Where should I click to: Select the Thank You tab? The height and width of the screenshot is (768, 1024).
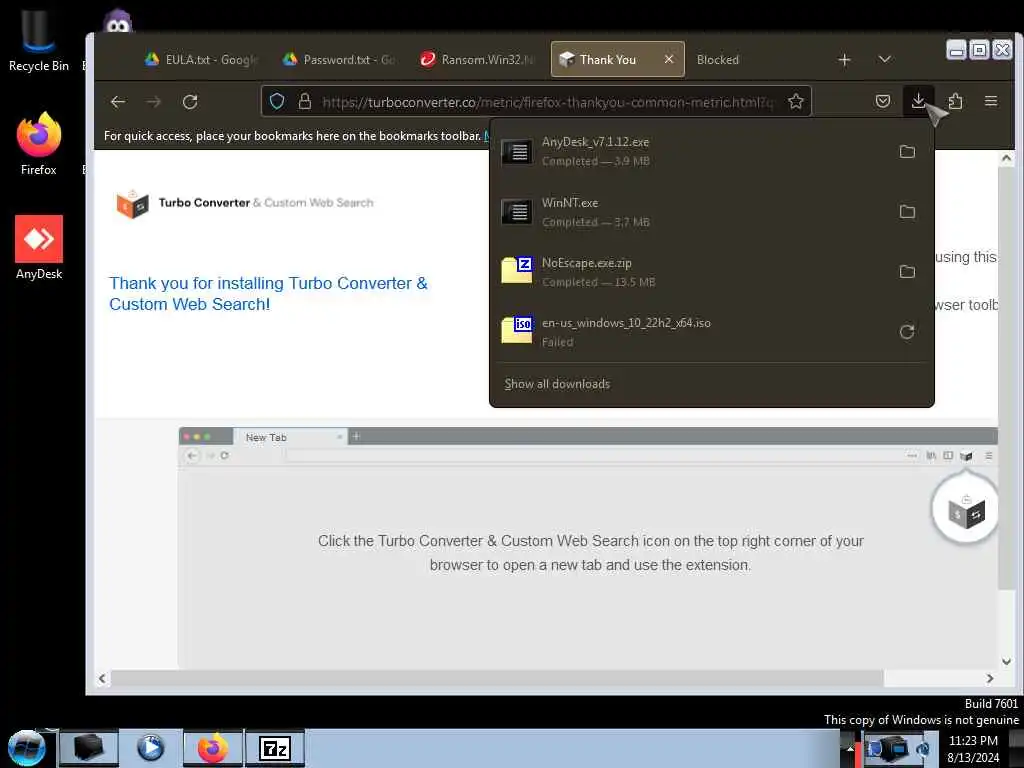click(607, 59)
